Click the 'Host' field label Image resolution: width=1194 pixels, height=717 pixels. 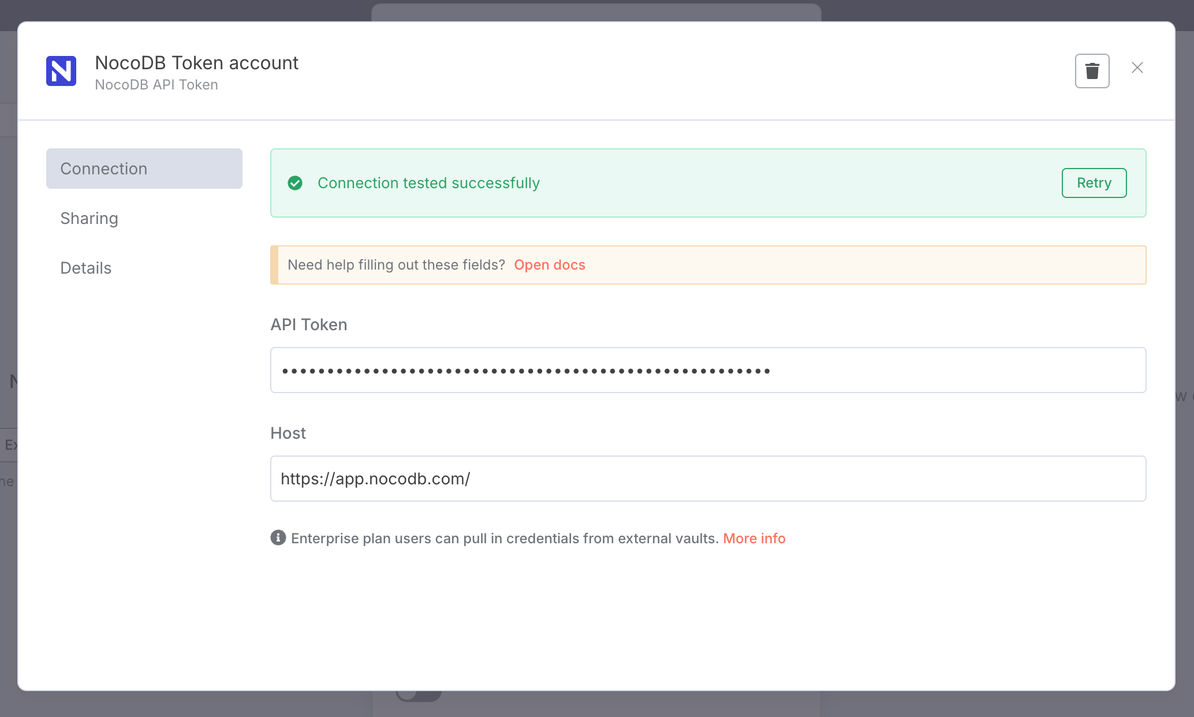coord(288,433)
